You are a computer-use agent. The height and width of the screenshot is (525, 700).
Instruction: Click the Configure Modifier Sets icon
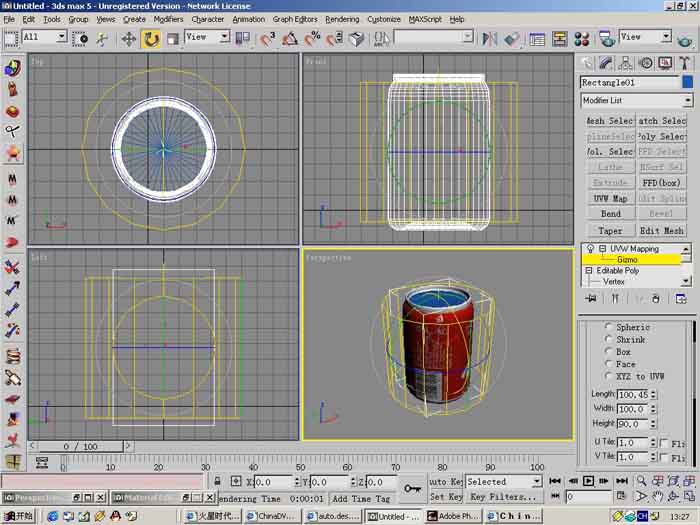681,299
